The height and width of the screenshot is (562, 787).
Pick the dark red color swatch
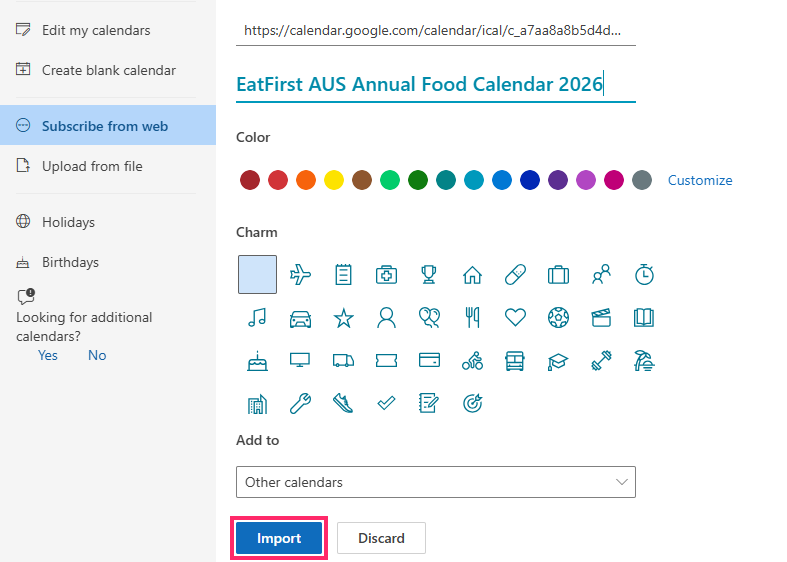click(x=250, y=180)
